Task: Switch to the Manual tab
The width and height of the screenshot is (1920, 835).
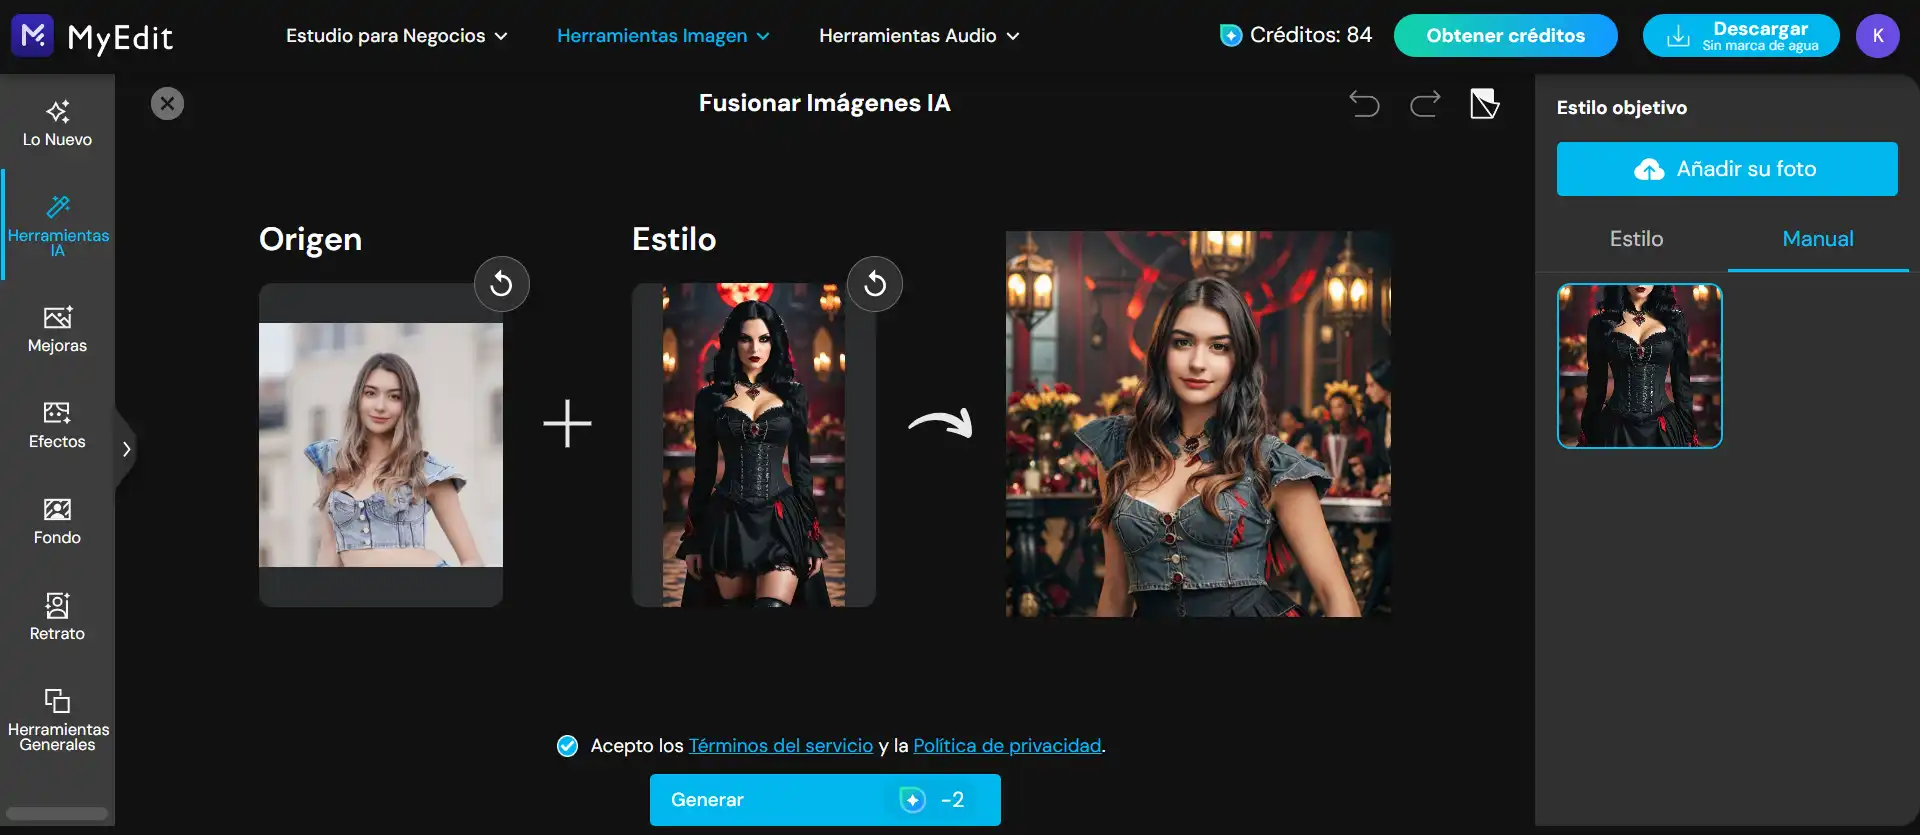Action: (1817, 239)
